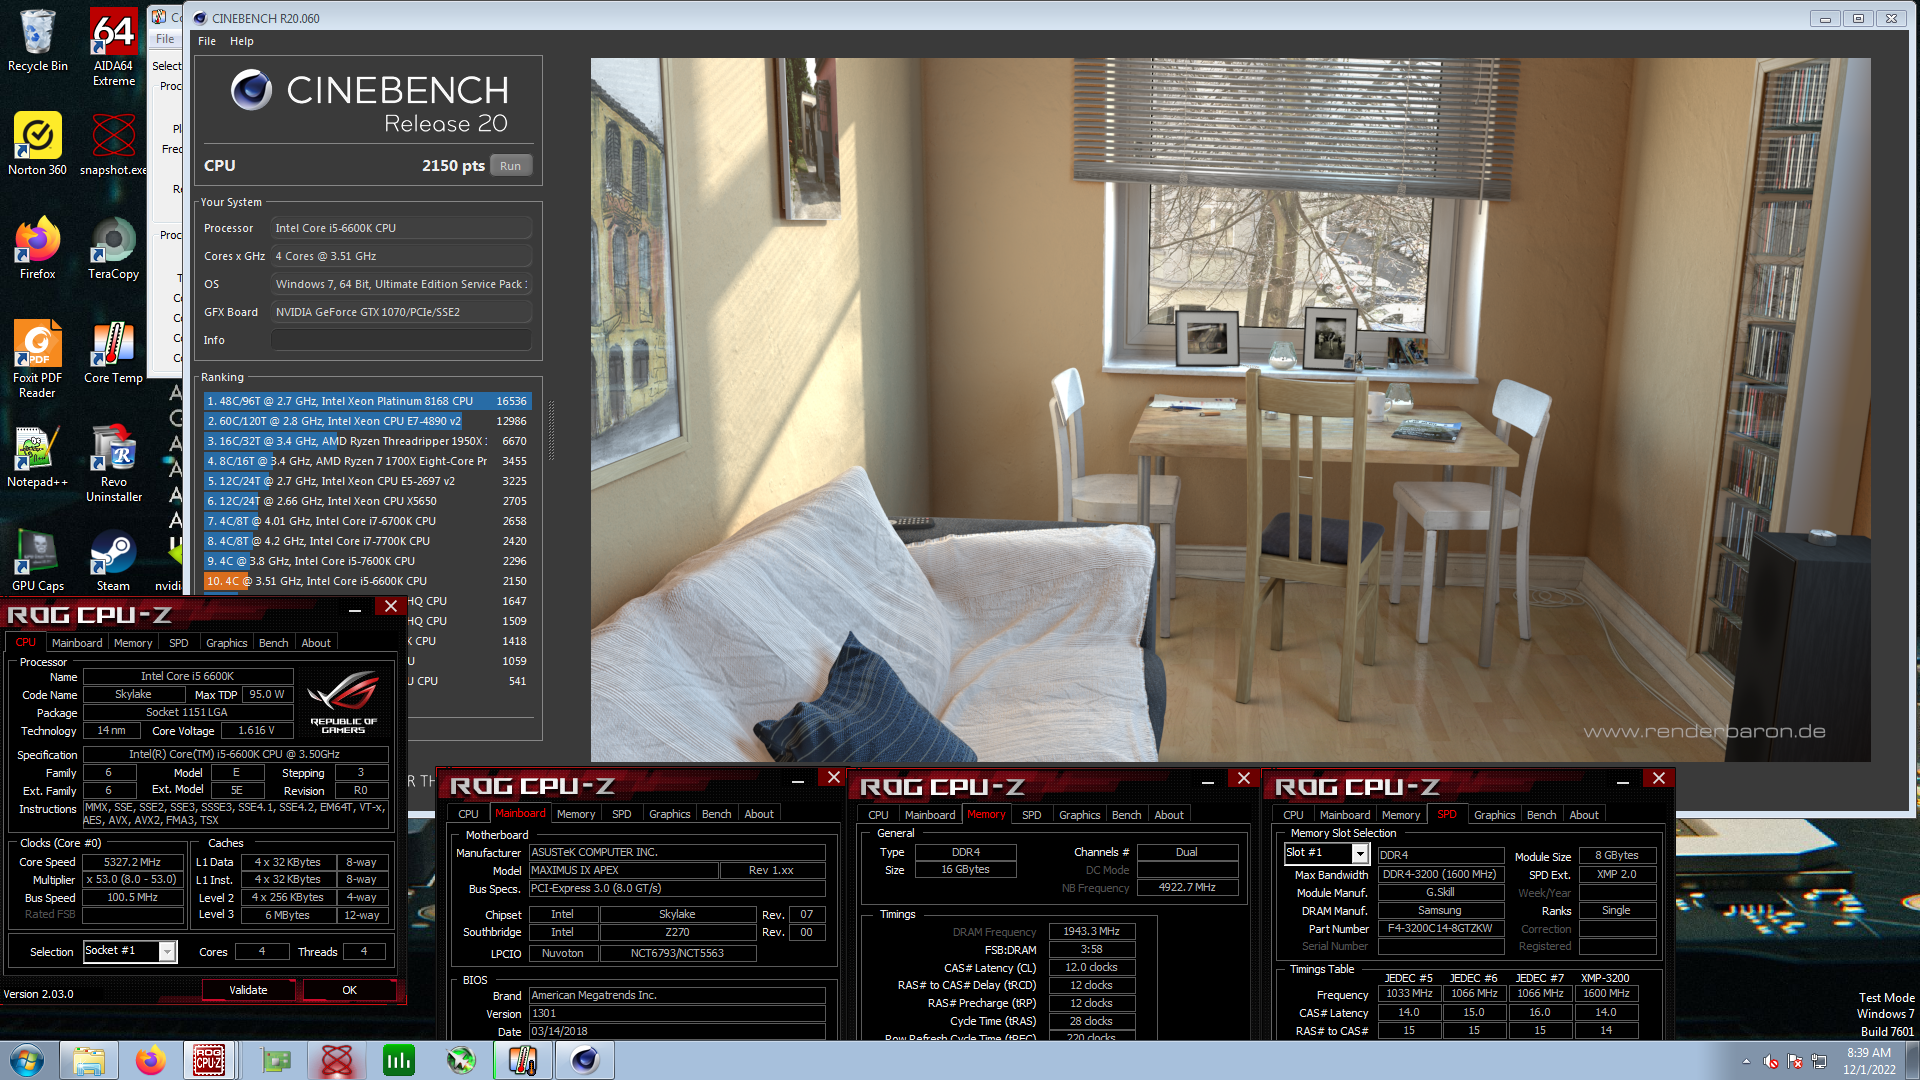Select the Core i5-7600K ranking row
1920x1080 pixels.
(367, 561)
